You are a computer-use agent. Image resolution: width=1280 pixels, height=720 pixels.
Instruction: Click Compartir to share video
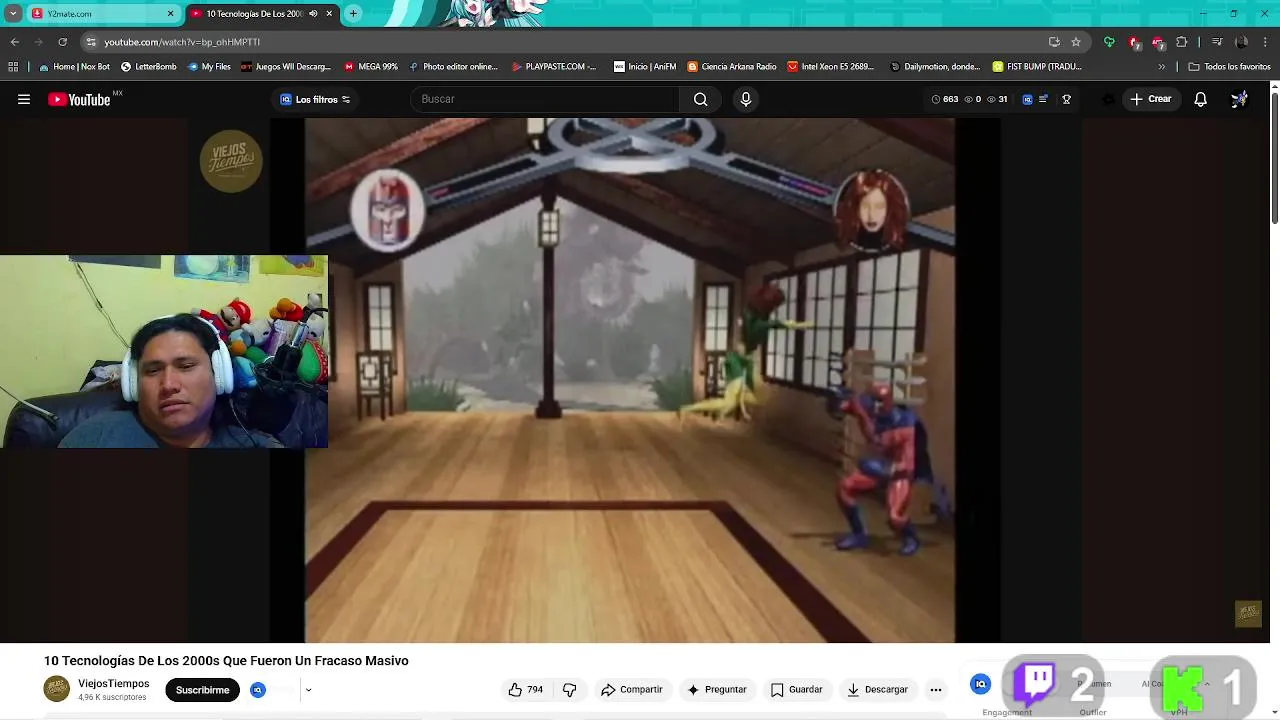tap(631, 689)
